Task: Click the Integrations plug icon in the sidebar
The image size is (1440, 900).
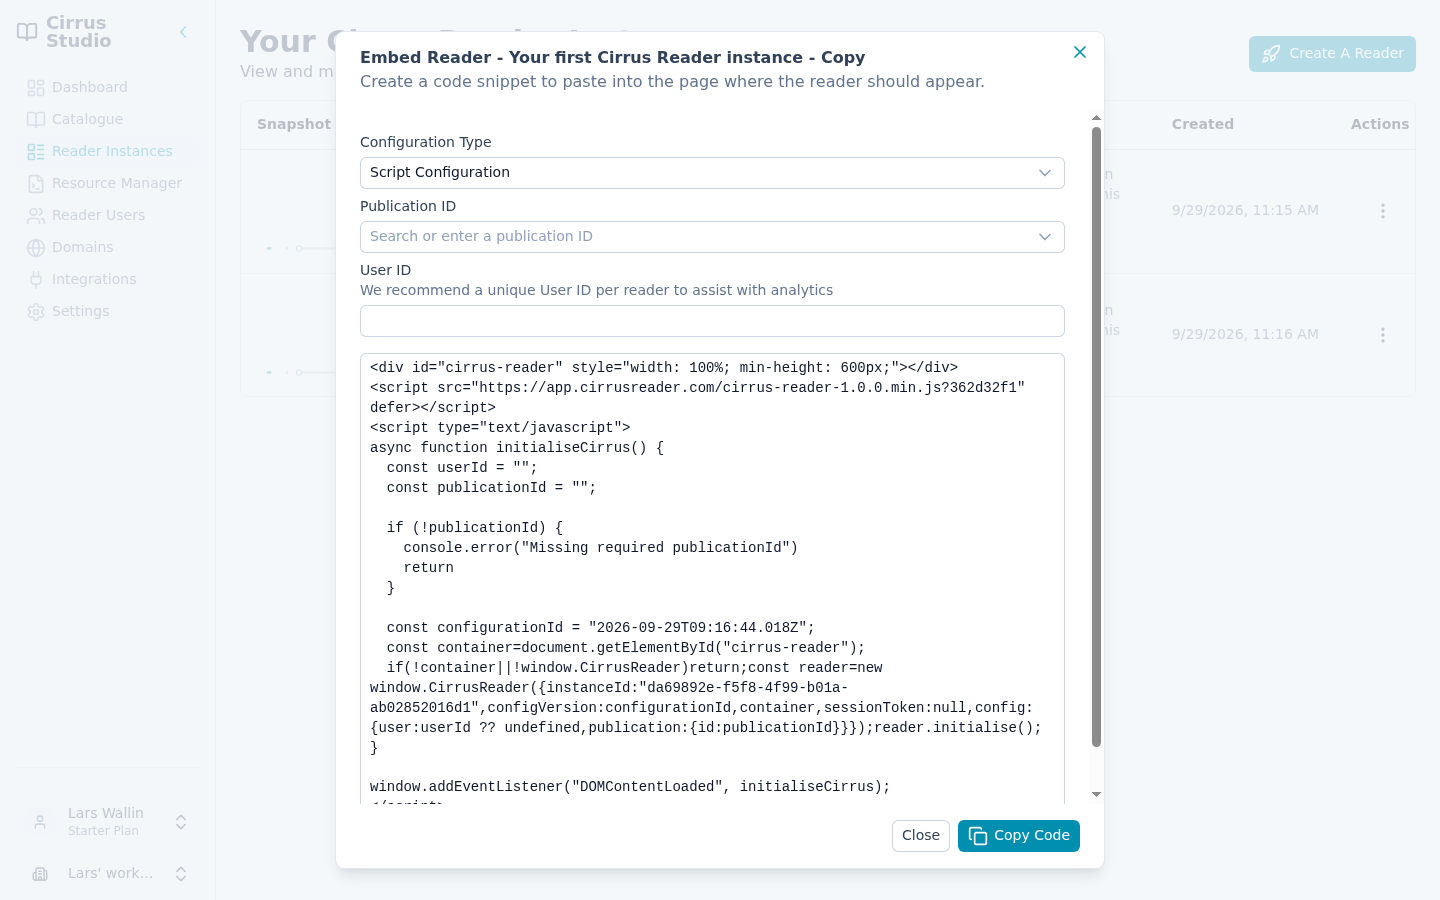Action: (x=36, y=280)
